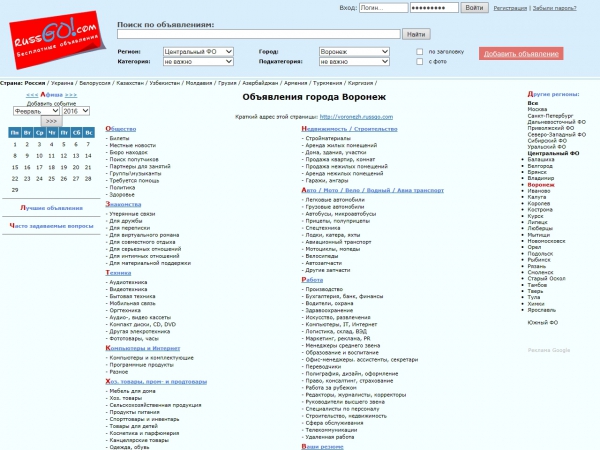Open the Регистрация link
600x450 pixels.
tap(510, 8)
